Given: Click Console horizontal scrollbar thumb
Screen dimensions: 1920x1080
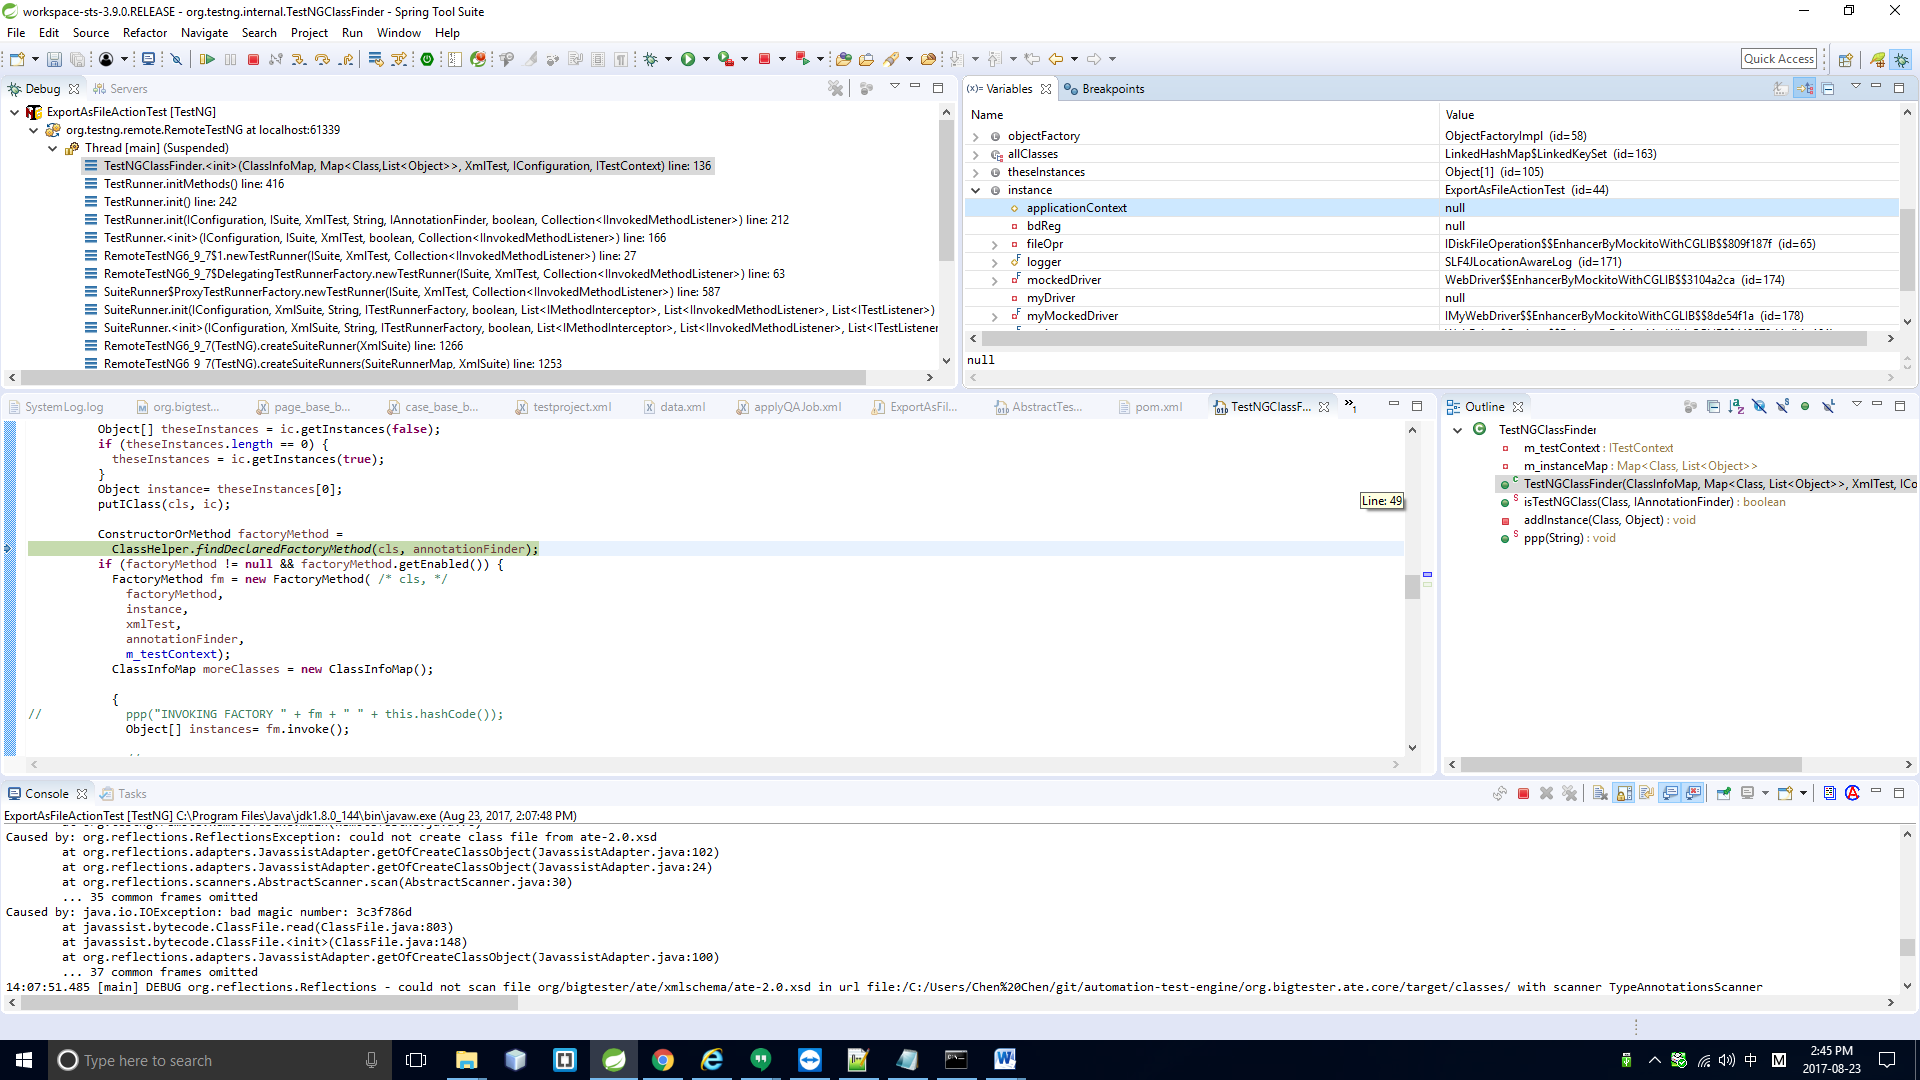Looking at the screenshot, I should (270, 1002).
